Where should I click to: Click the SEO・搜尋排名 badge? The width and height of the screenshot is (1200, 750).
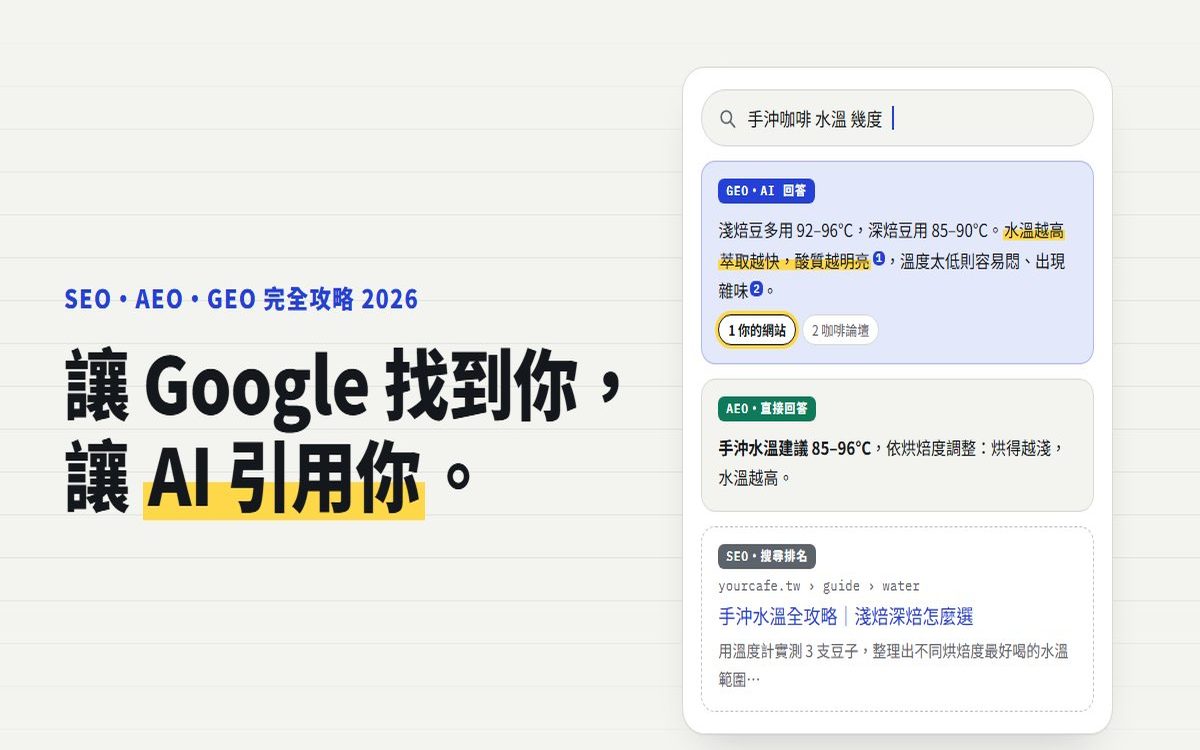[767, 556]
